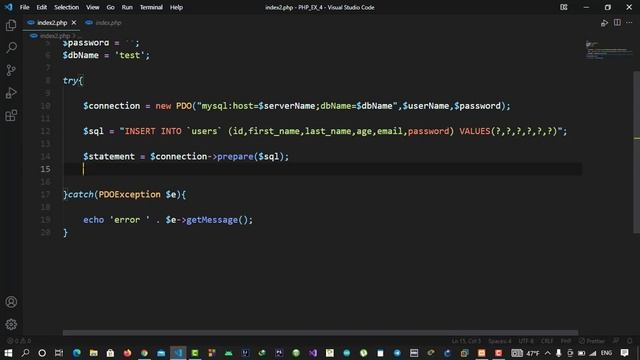Close the index2.php tab
The width and height of the screenshot is (640, 360).
pyautogui.click(x=74, y=23)
